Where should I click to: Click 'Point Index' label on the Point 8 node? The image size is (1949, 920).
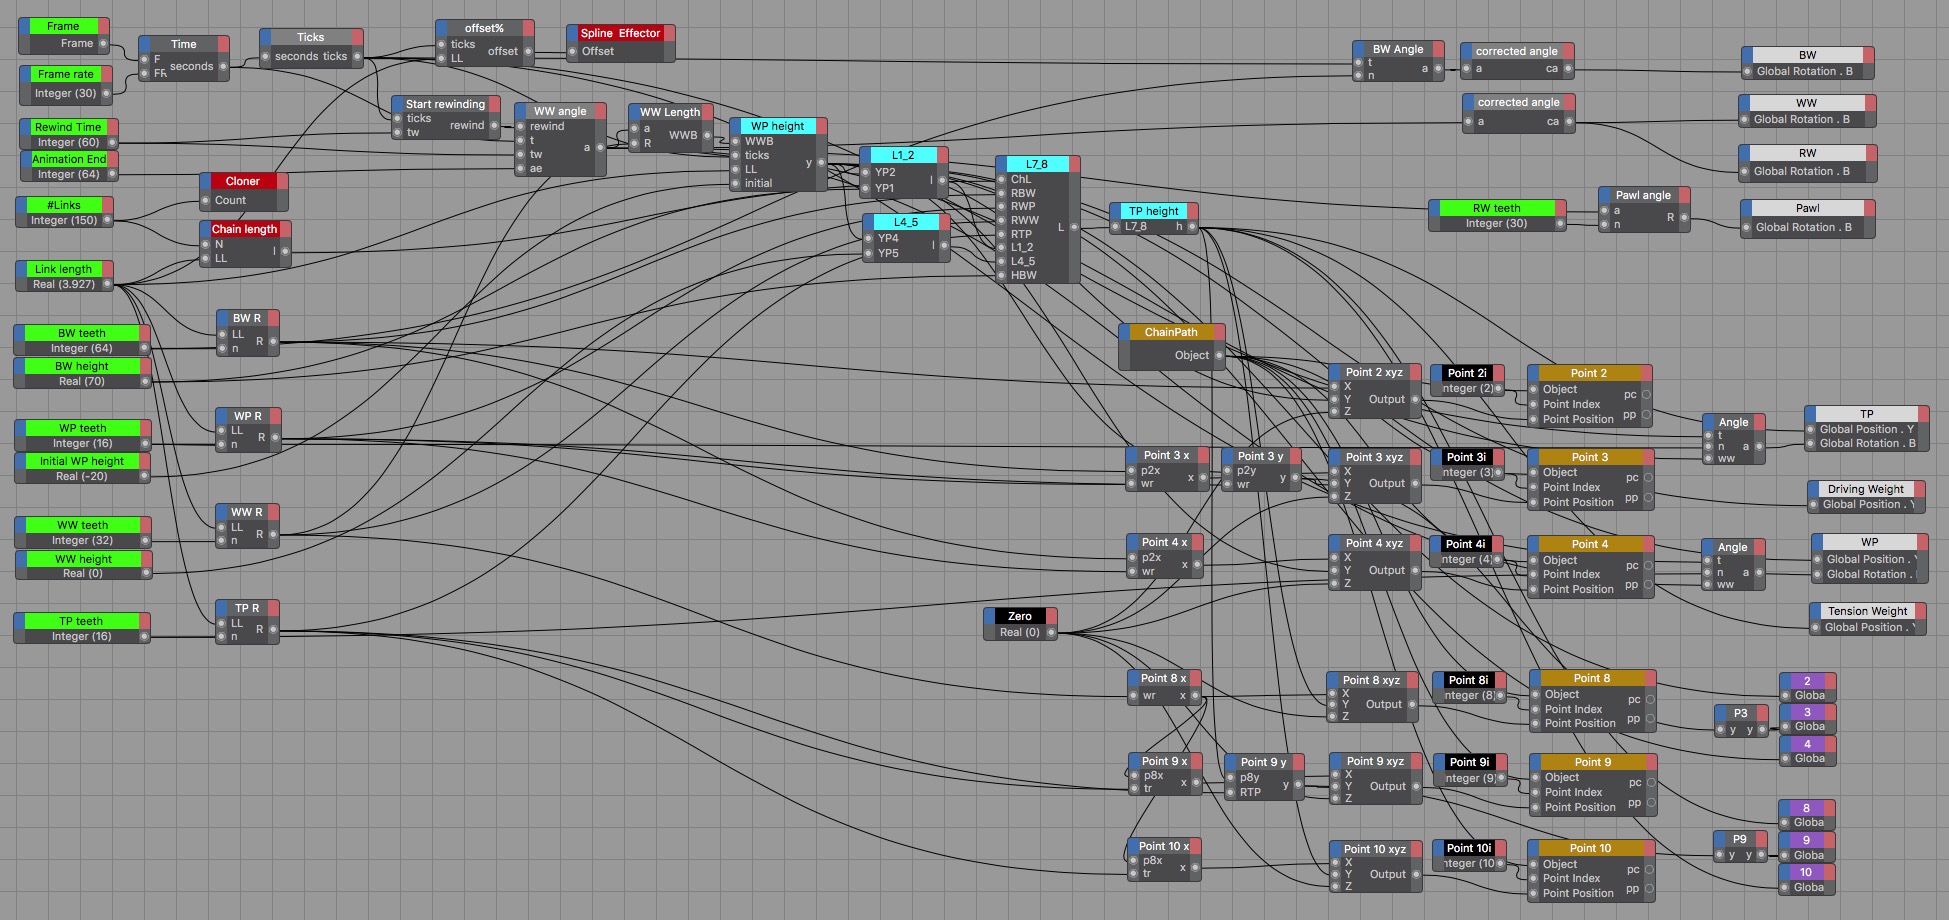click(x=1573, y=709)
